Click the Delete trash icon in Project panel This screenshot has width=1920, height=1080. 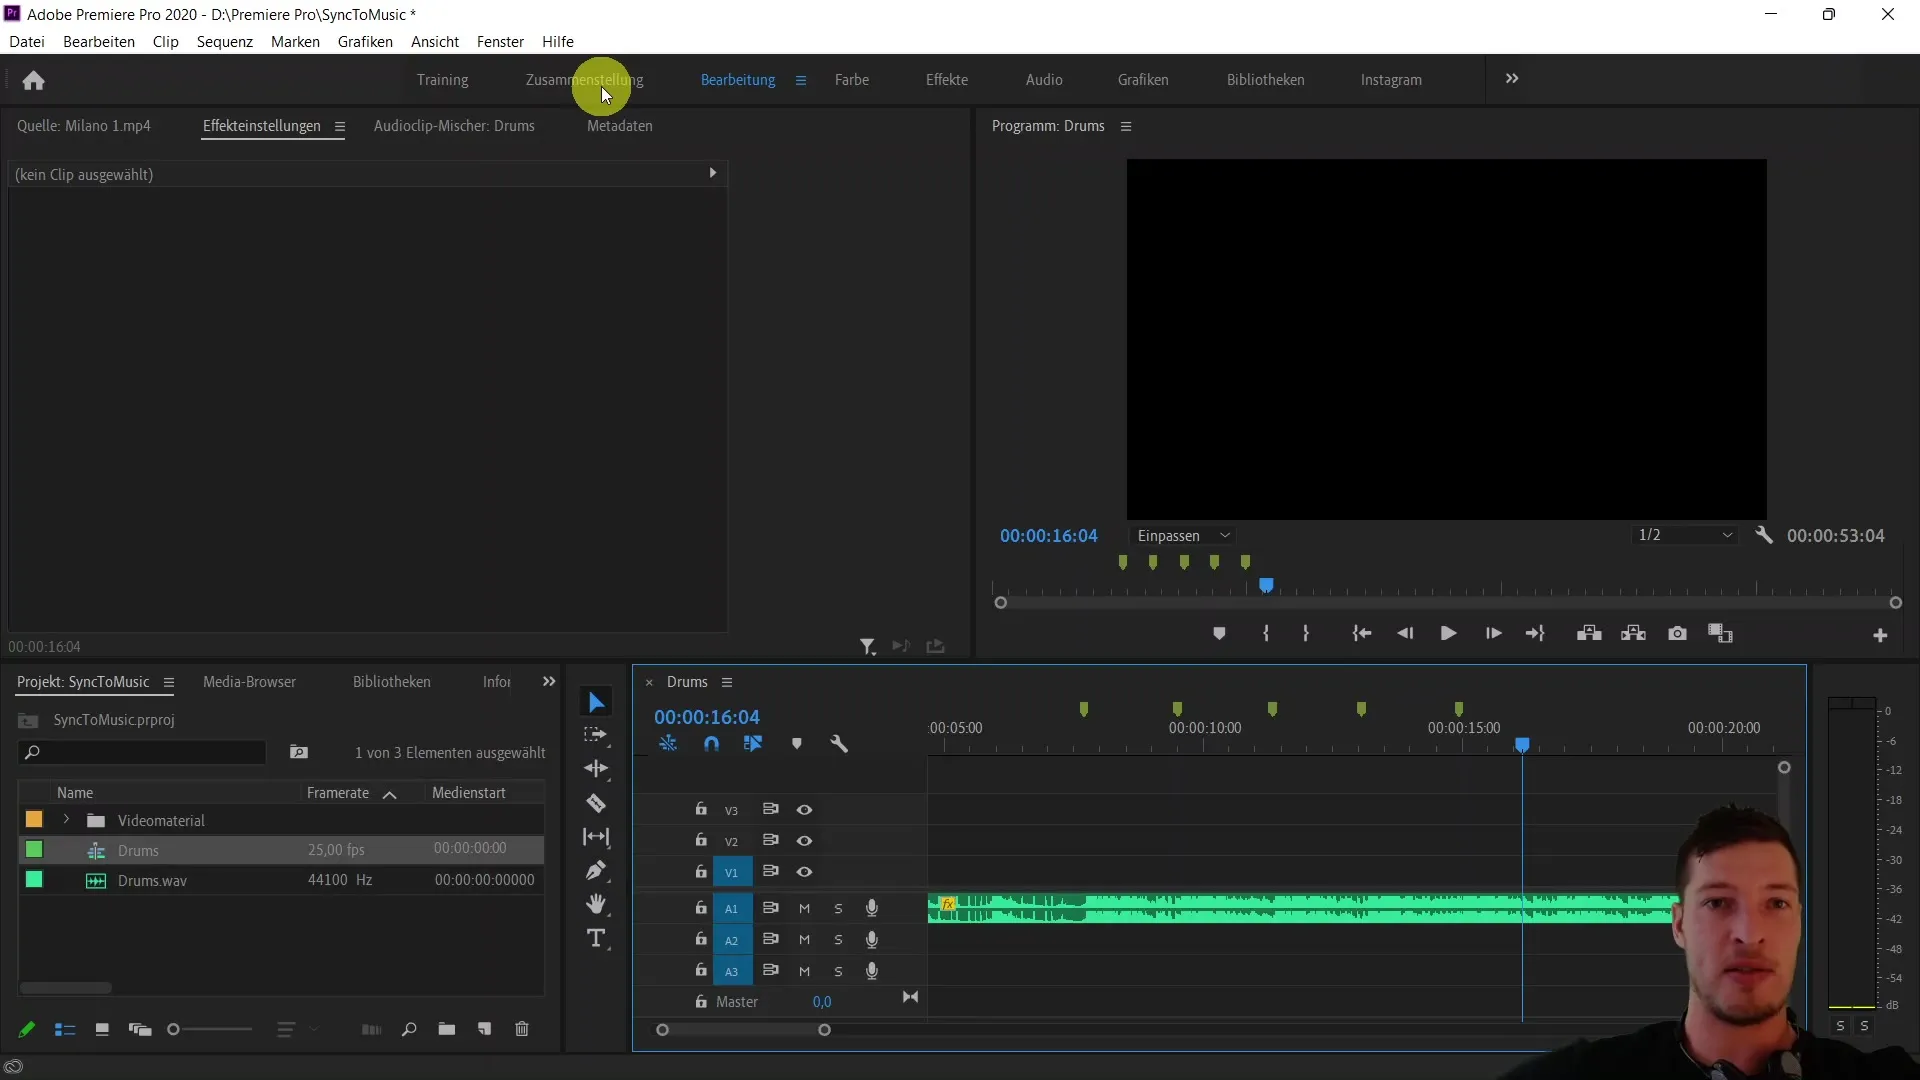(x=522, y=1029)
